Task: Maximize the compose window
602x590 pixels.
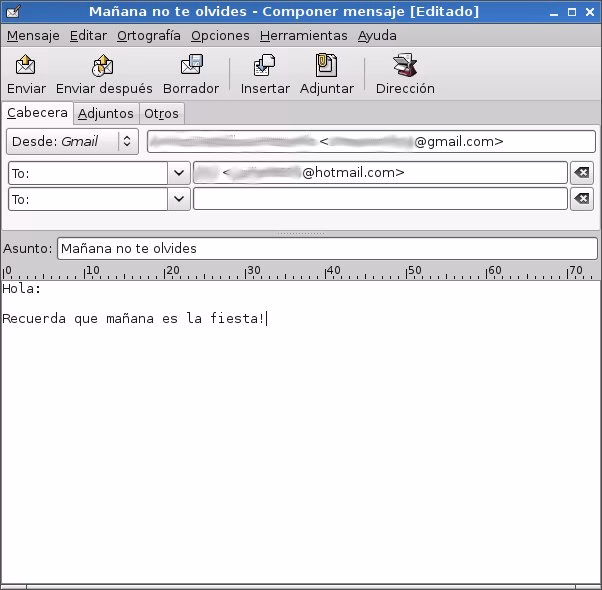Action: click(x=572, y=12)
